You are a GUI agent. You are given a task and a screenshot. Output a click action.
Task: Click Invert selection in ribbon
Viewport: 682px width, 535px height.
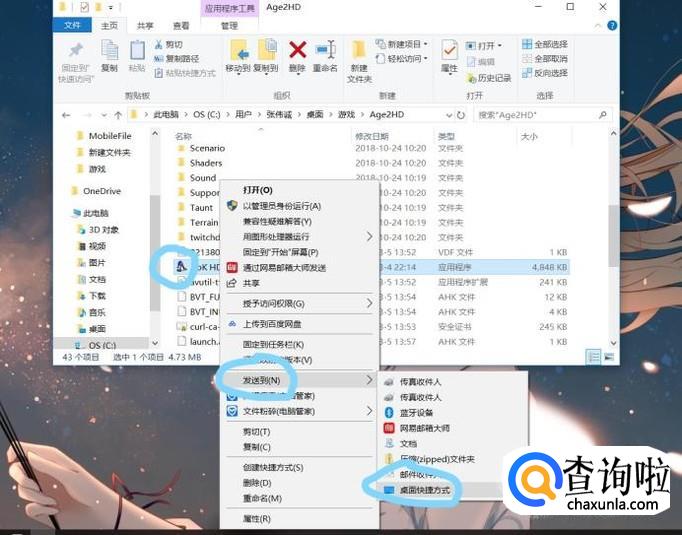pos(545,73)
